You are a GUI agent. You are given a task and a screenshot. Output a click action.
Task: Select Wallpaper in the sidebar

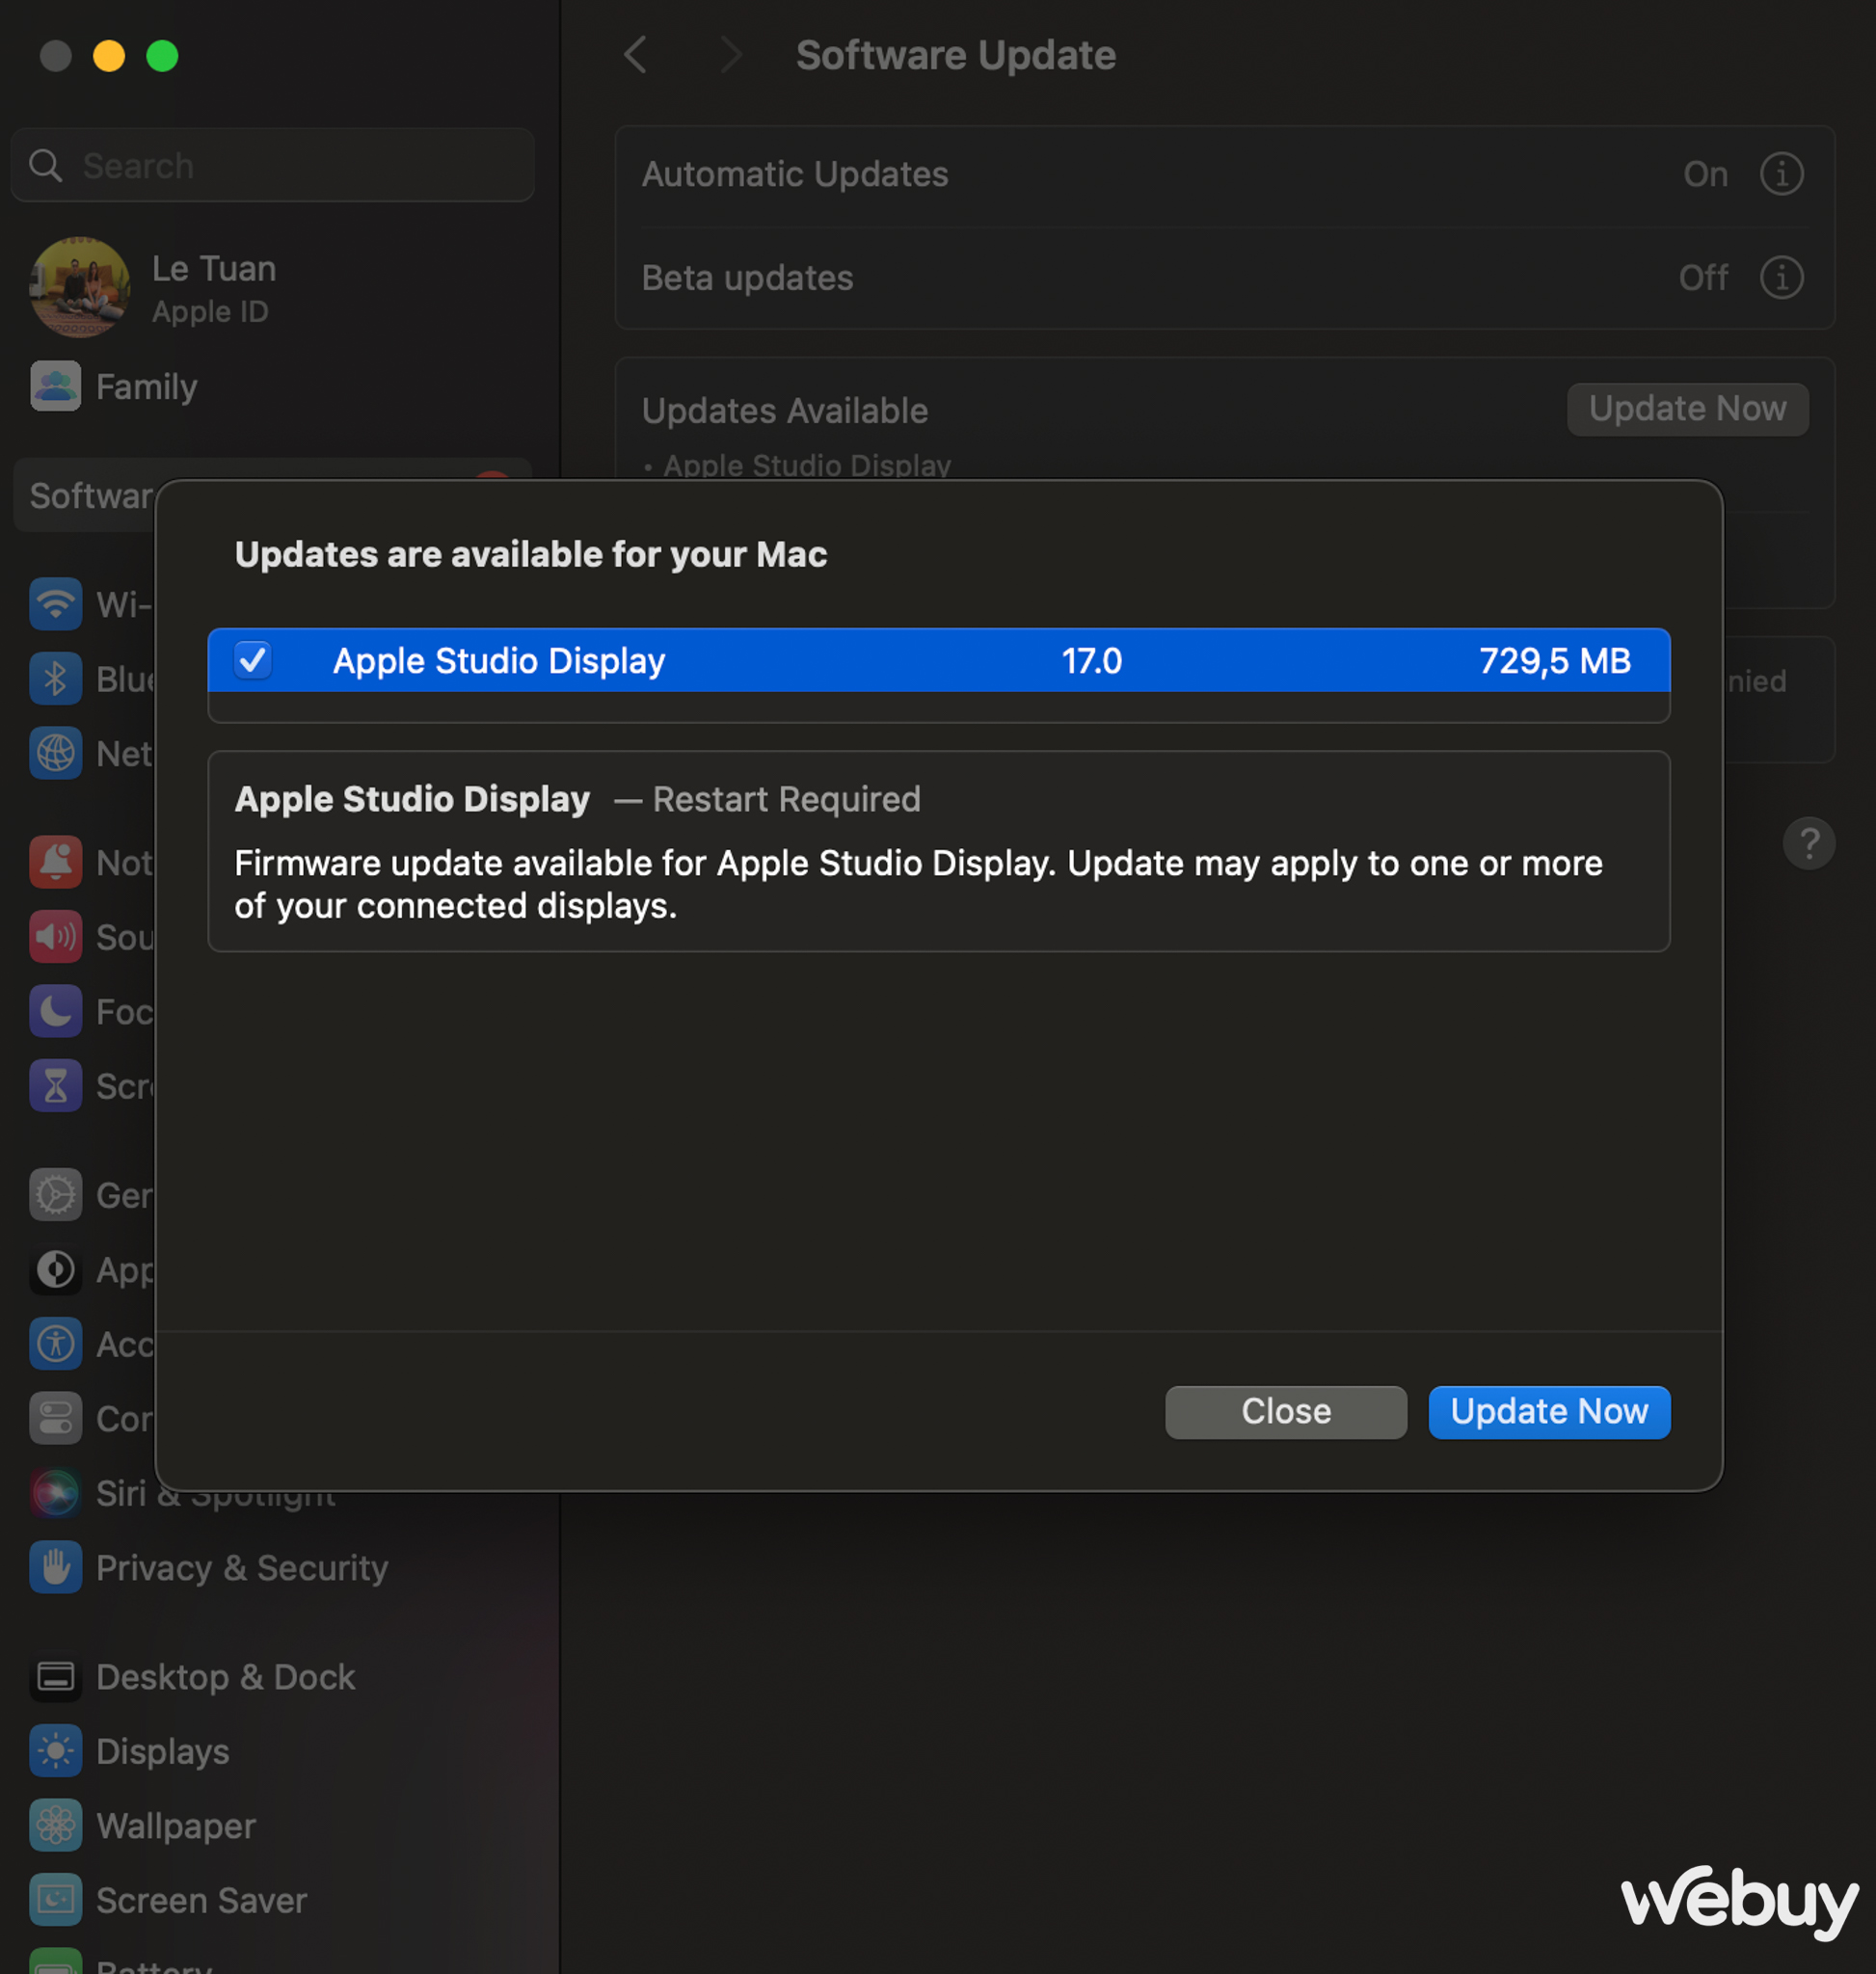[x=175, y=1826]
